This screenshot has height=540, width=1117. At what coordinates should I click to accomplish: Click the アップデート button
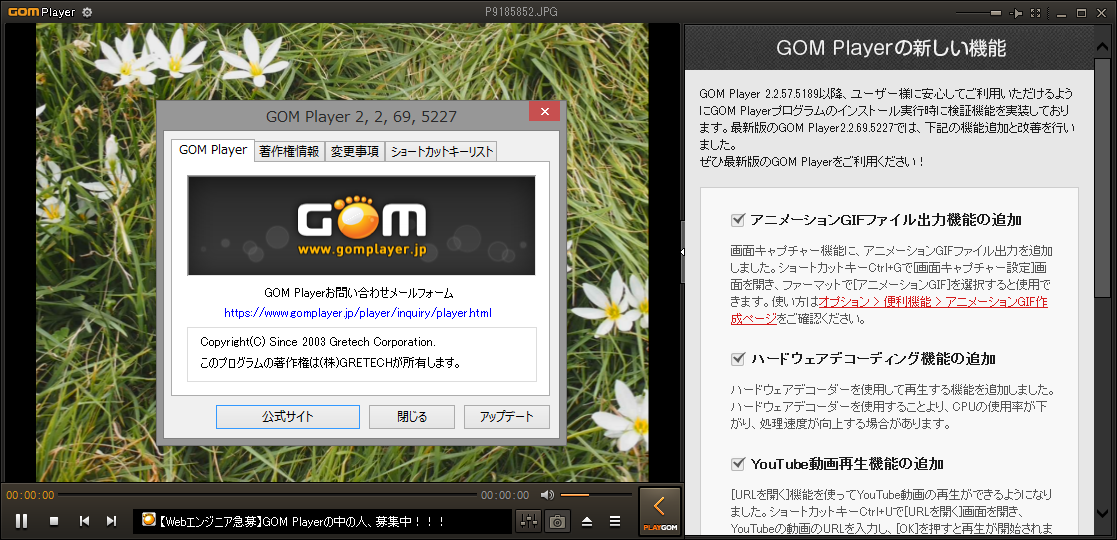(506, 417)
